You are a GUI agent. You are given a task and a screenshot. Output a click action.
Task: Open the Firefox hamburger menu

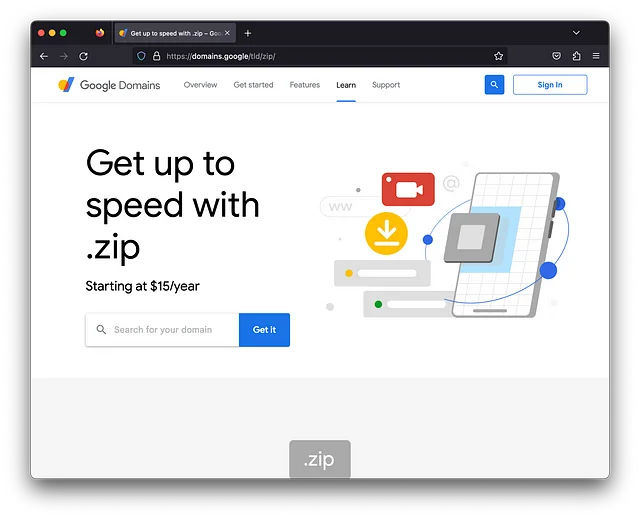(x=596, y=56)
